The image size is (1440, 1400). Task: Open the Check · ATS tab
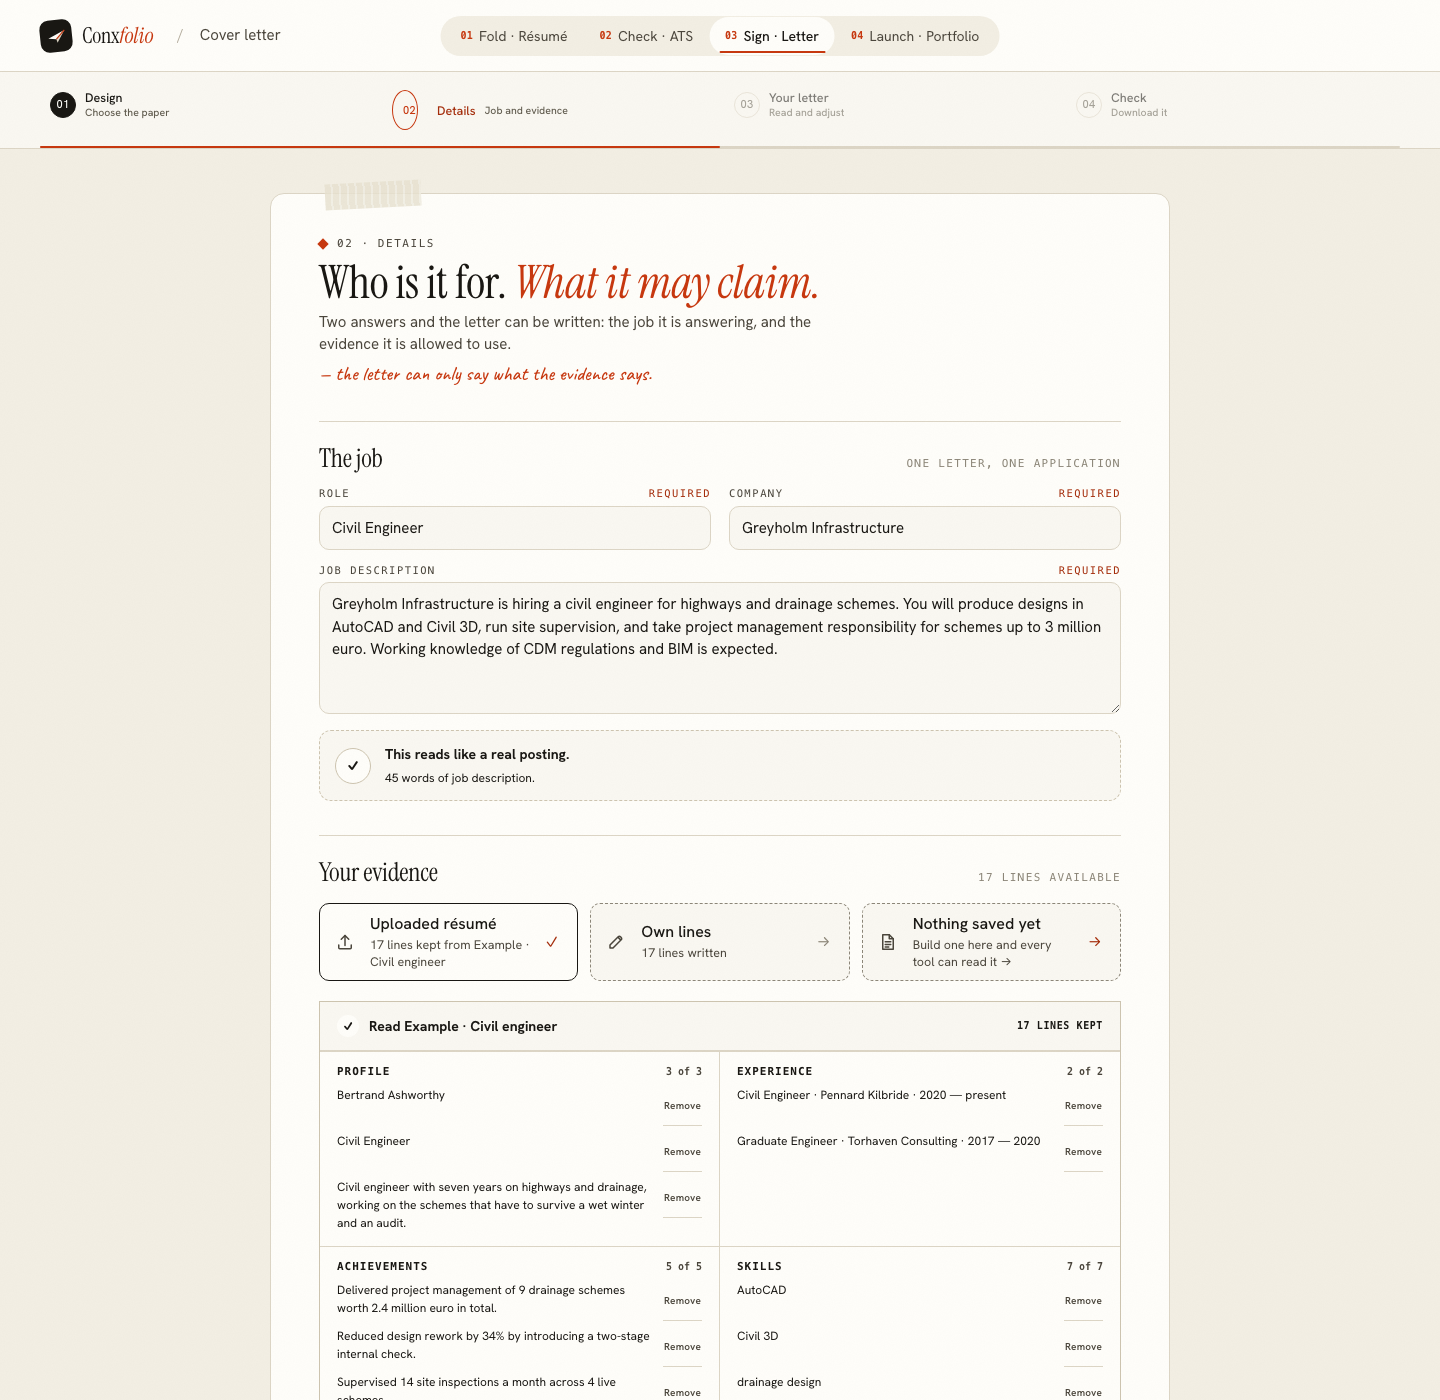[646, 36]
